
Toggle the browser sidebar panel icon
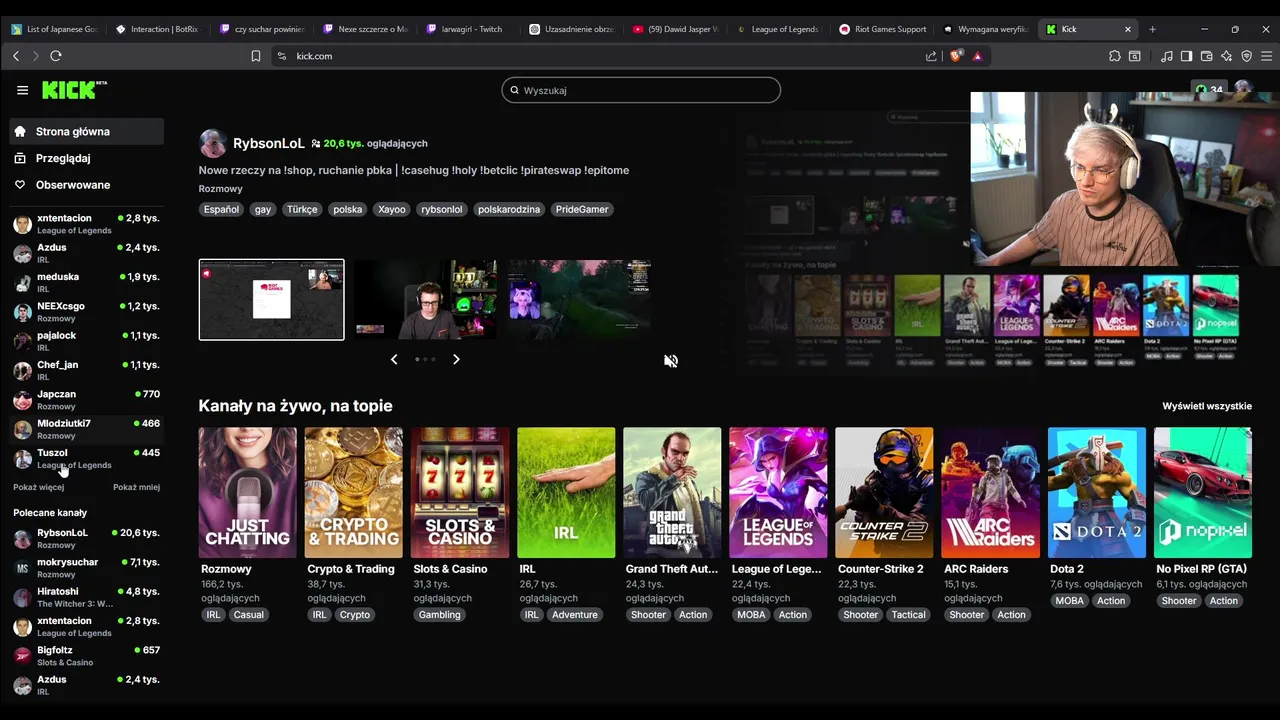(1186, 56)
